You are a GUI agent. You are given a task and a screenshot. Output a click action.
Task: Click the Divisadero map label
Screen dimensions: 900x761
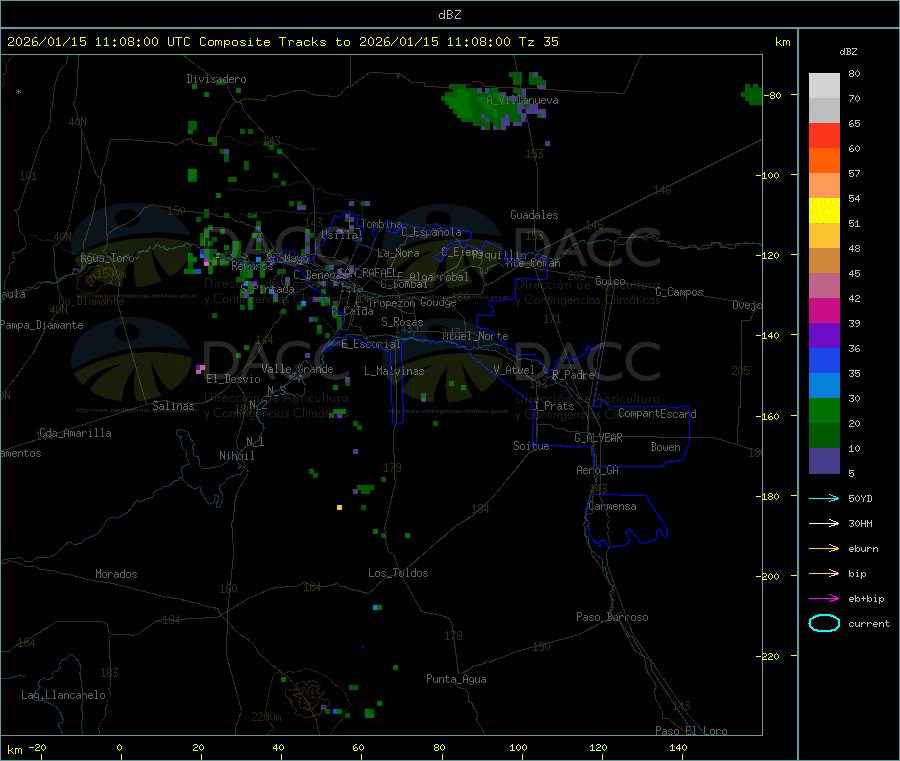pyautogui.click(x=216, y=79)
